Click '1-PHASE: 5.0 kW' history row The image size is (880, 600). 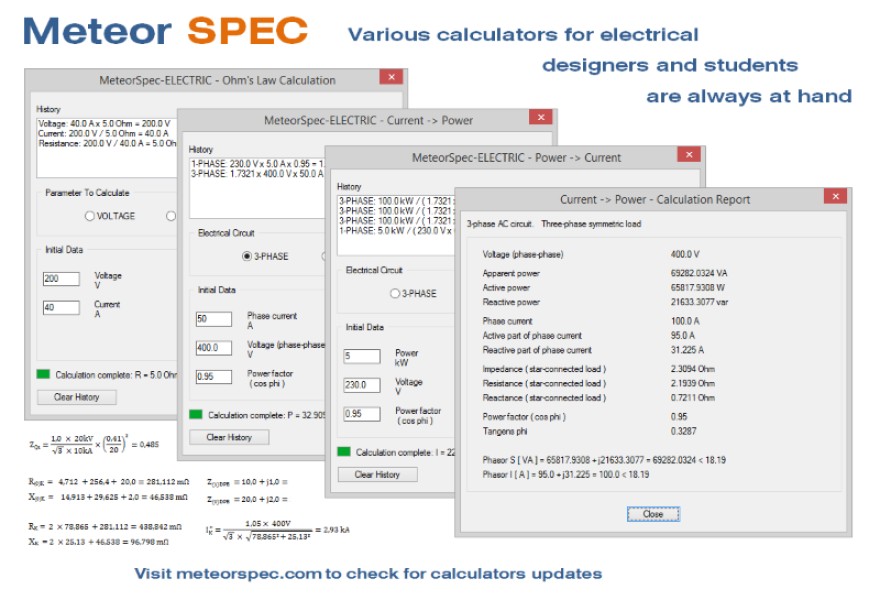(x=395, y=231)
